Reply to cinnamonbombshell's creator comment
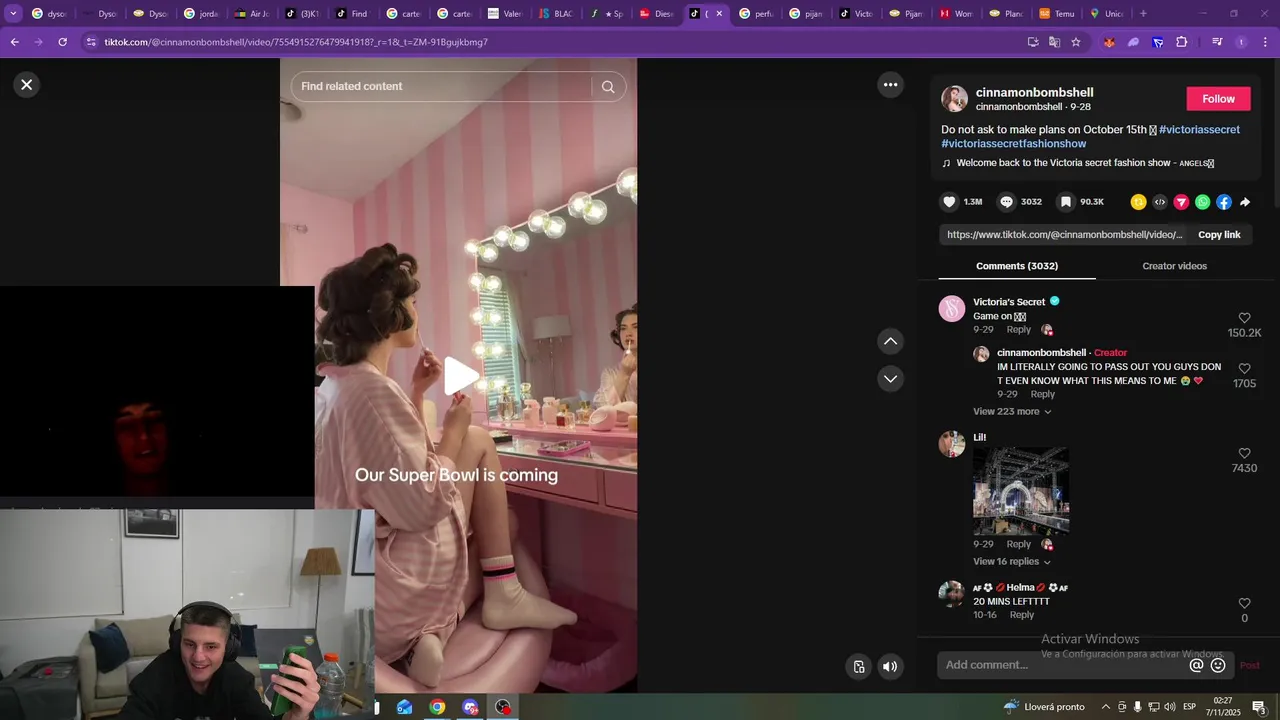 tap(1042, 395)
